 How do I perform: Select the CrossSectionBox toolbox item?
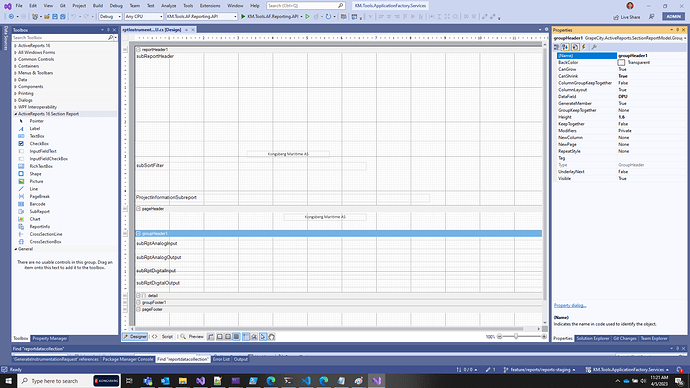click(45, 242)
